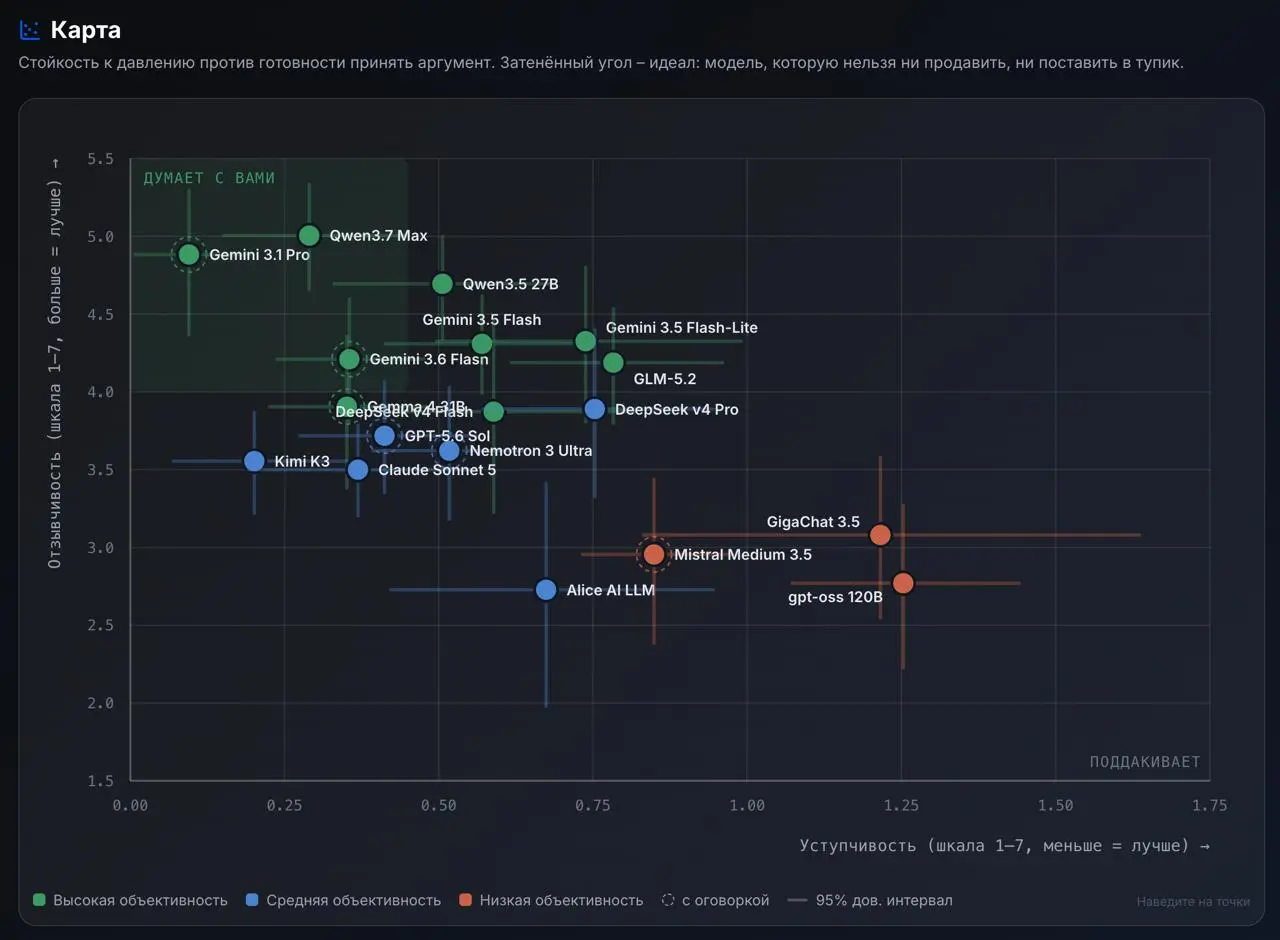The height and width of the screenshot is (940, 1280).
Task: Click the 'ДУМАЕТ С ВАМИ' corner label
Action: pos(209,178)
